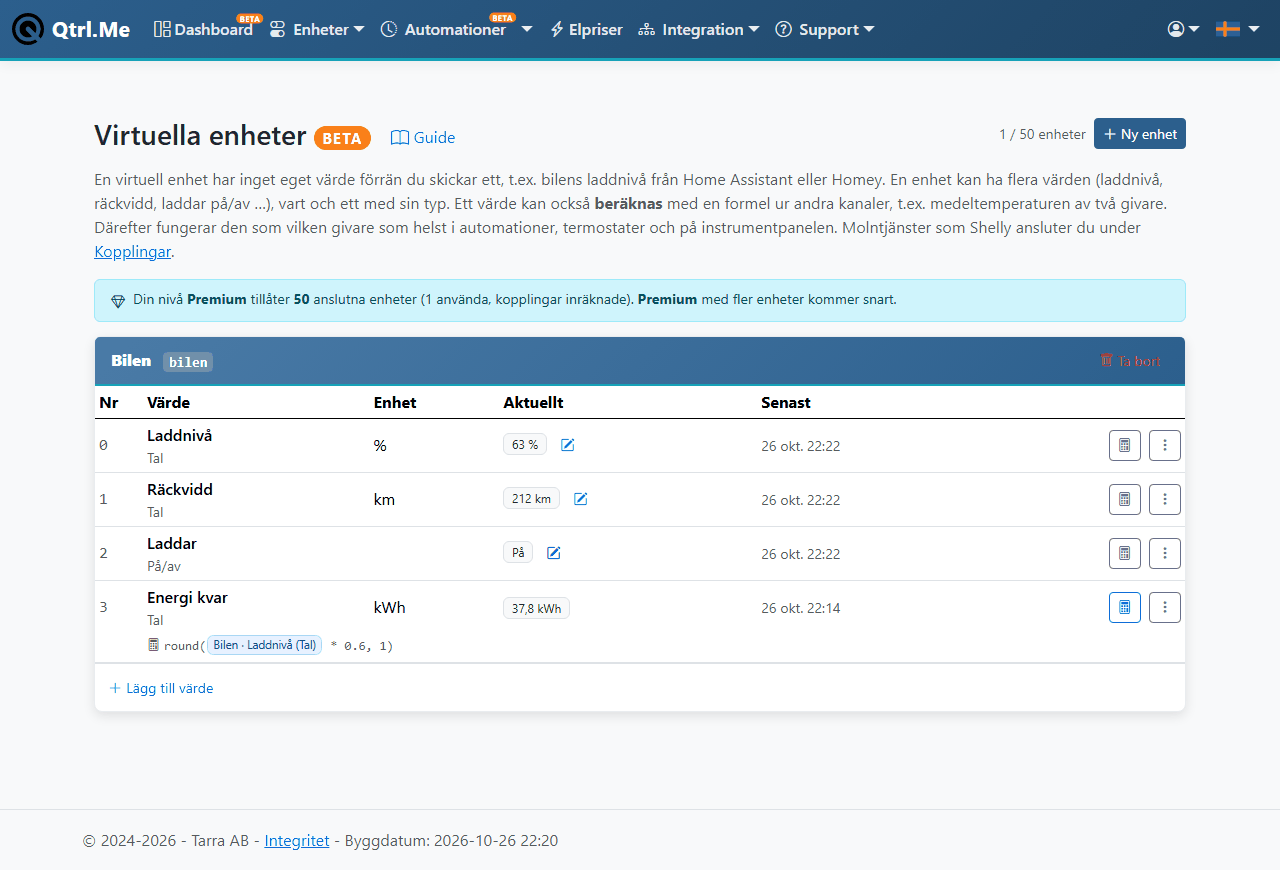Expand the Integration menu
This screenshot has width=1280, height=870.
tap(699, 30)
